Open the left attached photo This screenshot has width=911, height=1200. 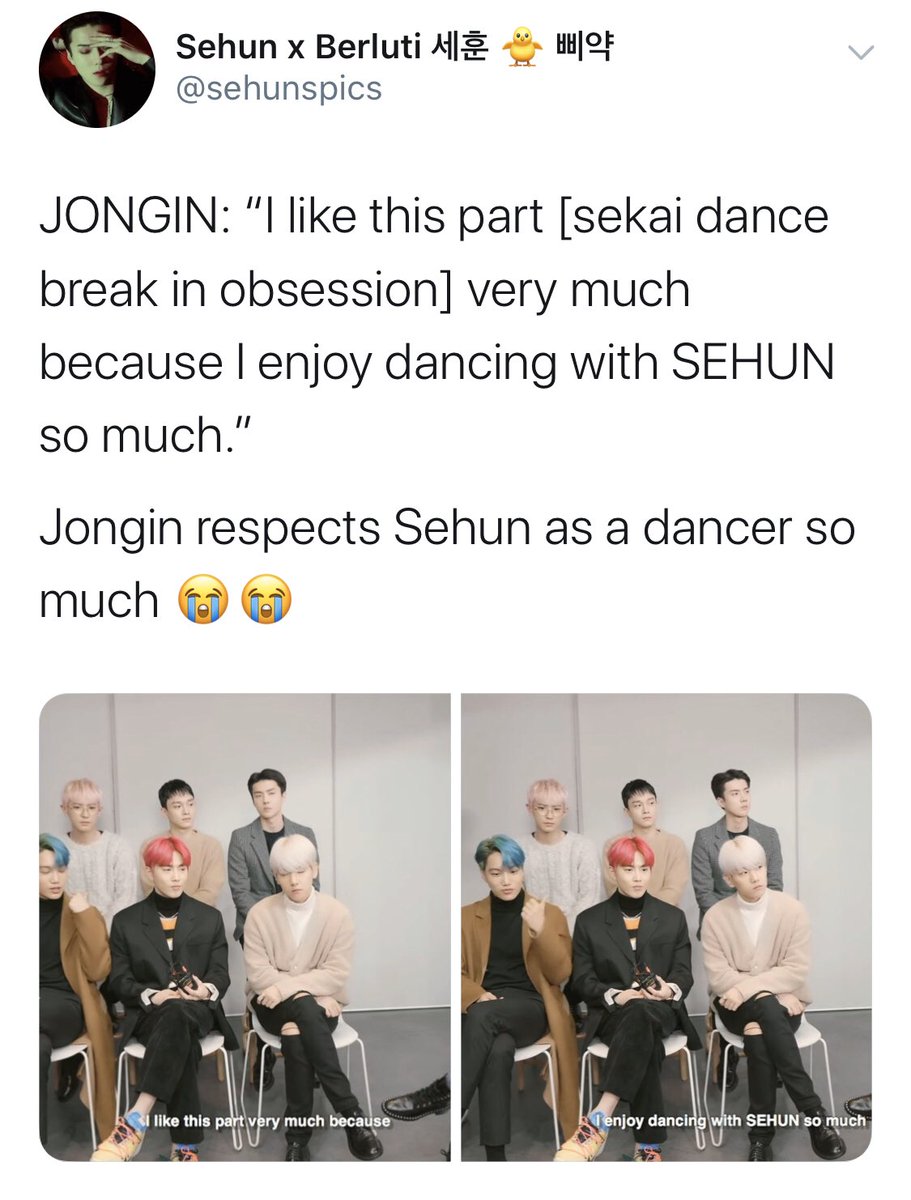[x=245, y=927]
